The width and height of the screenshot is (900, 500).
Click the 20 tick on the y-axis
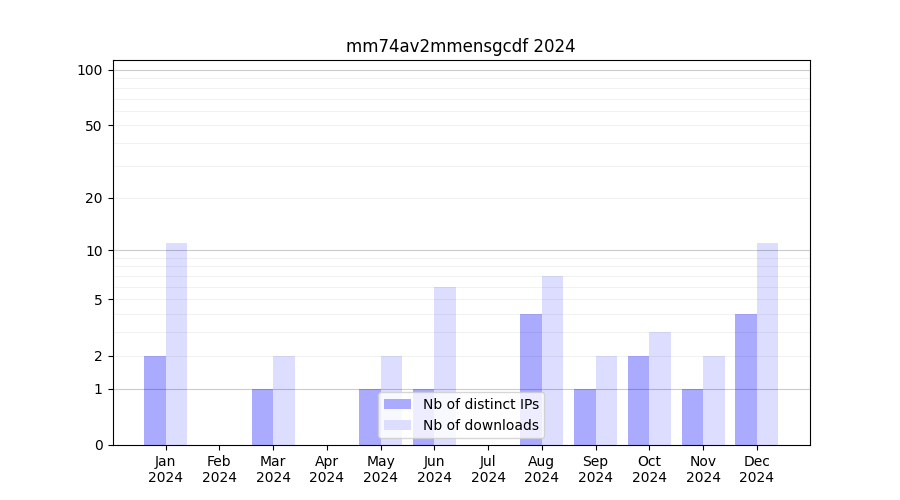[x=94, y=198]
